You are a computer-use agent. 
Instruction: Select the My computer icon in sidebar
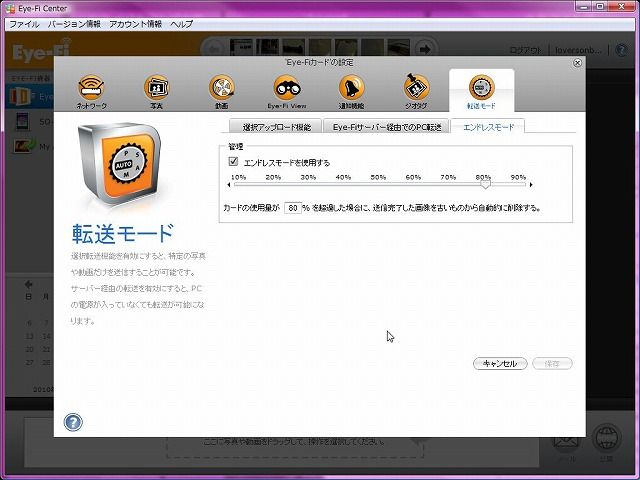pos(23,146)
